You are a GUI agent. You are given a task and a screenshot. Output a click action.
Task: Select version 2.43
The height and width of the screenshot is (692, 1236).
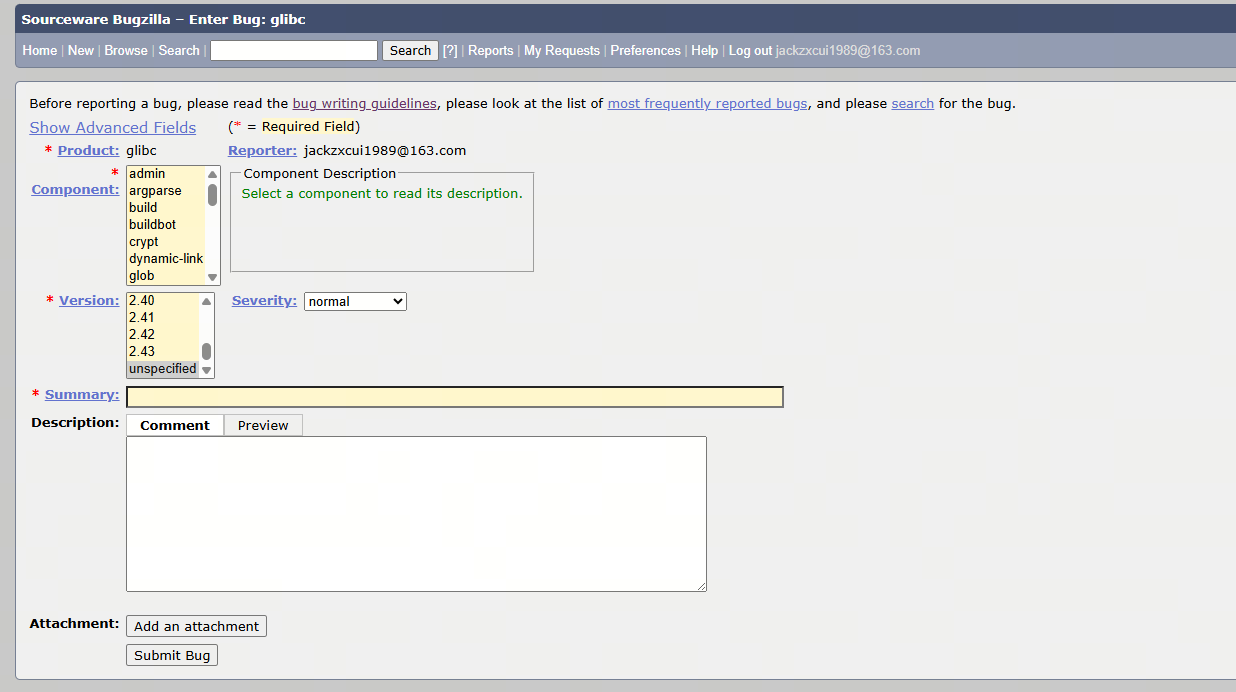[163, 352]
